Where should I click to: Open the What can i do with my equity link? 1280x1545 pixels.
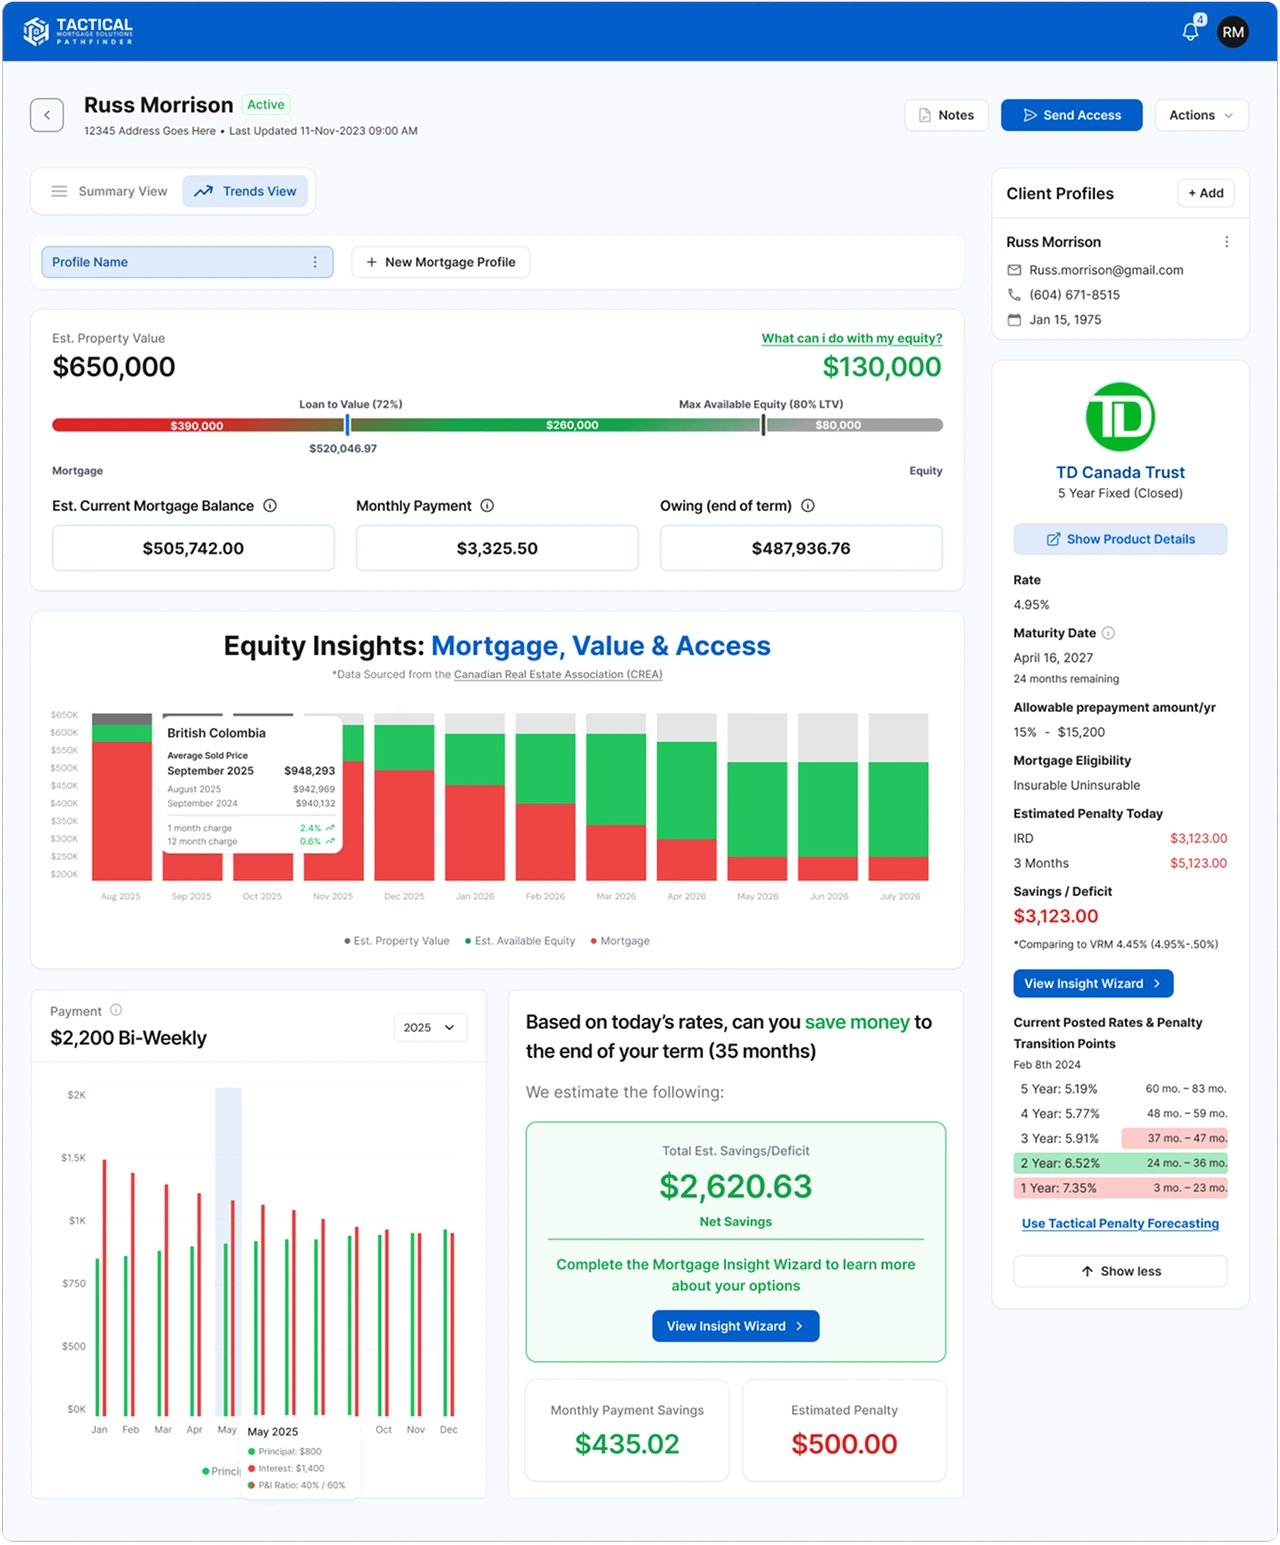click(852, 338)
